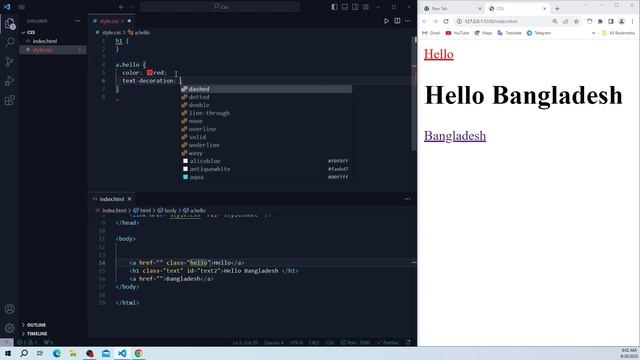
Task: Click the Port 5500 Live Server status
Action: (x=355, y=342)
